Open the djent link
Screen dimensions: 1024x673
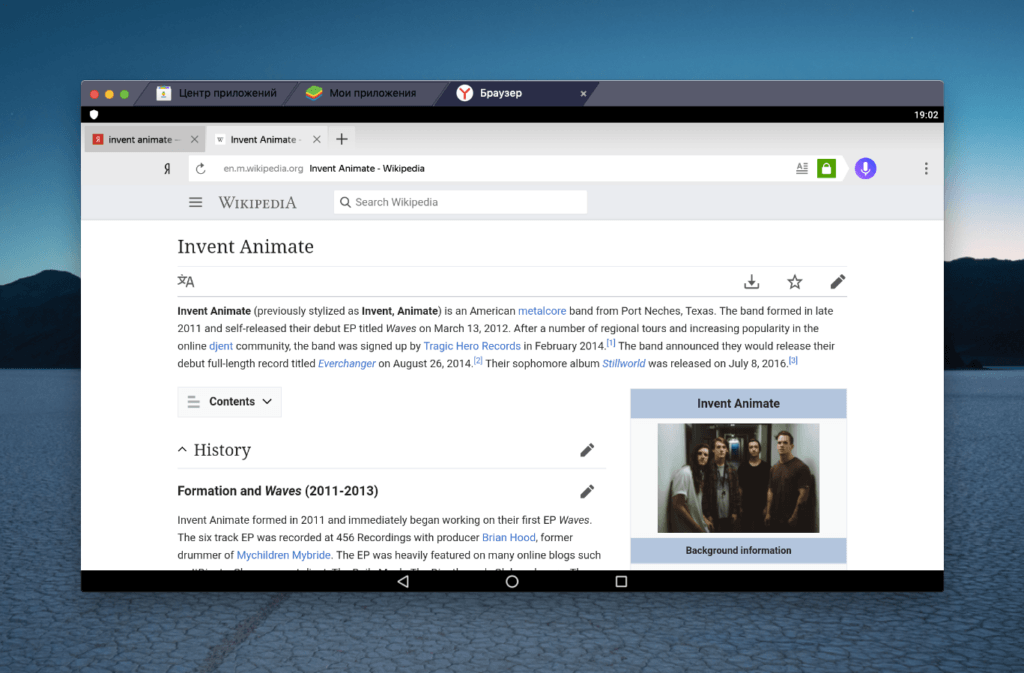[221, 347]
